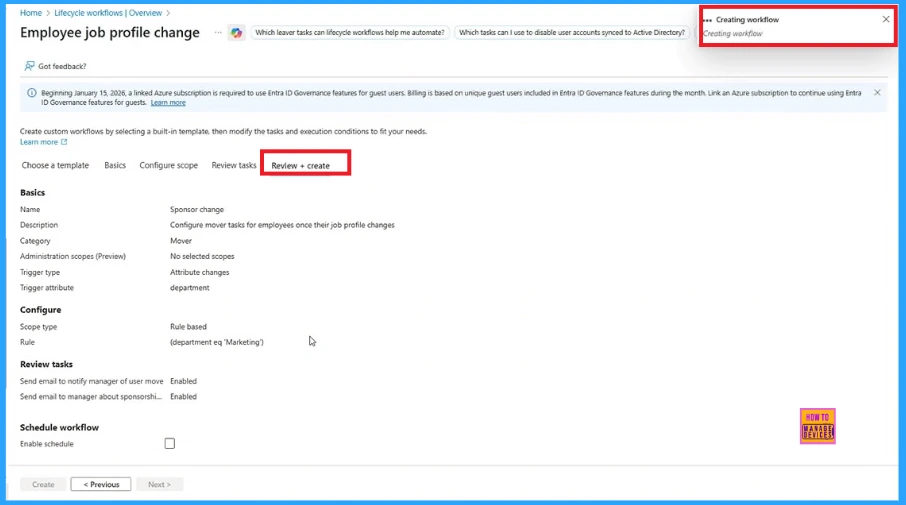Click the 'Employee job profile change' page title

coord(110,32)
